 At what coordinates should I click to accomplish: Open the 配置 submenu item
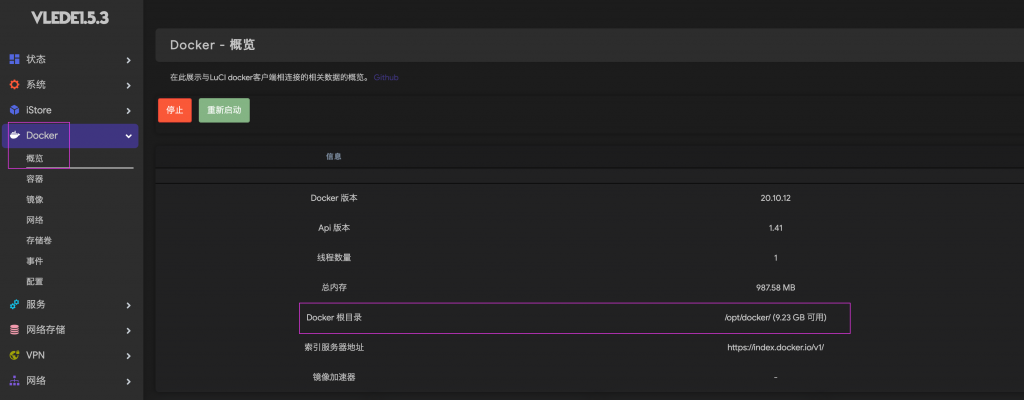[35, 282]
